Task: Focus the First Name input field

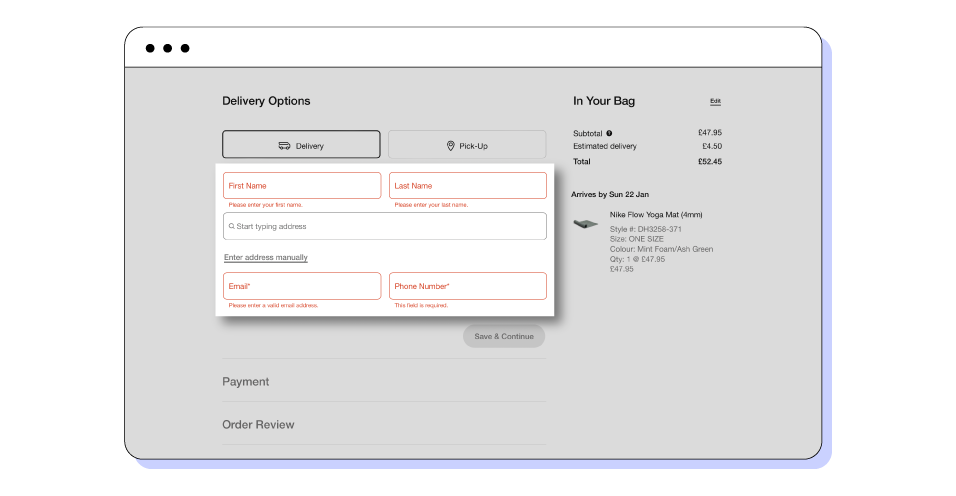Action: click(x=302, y=186)
